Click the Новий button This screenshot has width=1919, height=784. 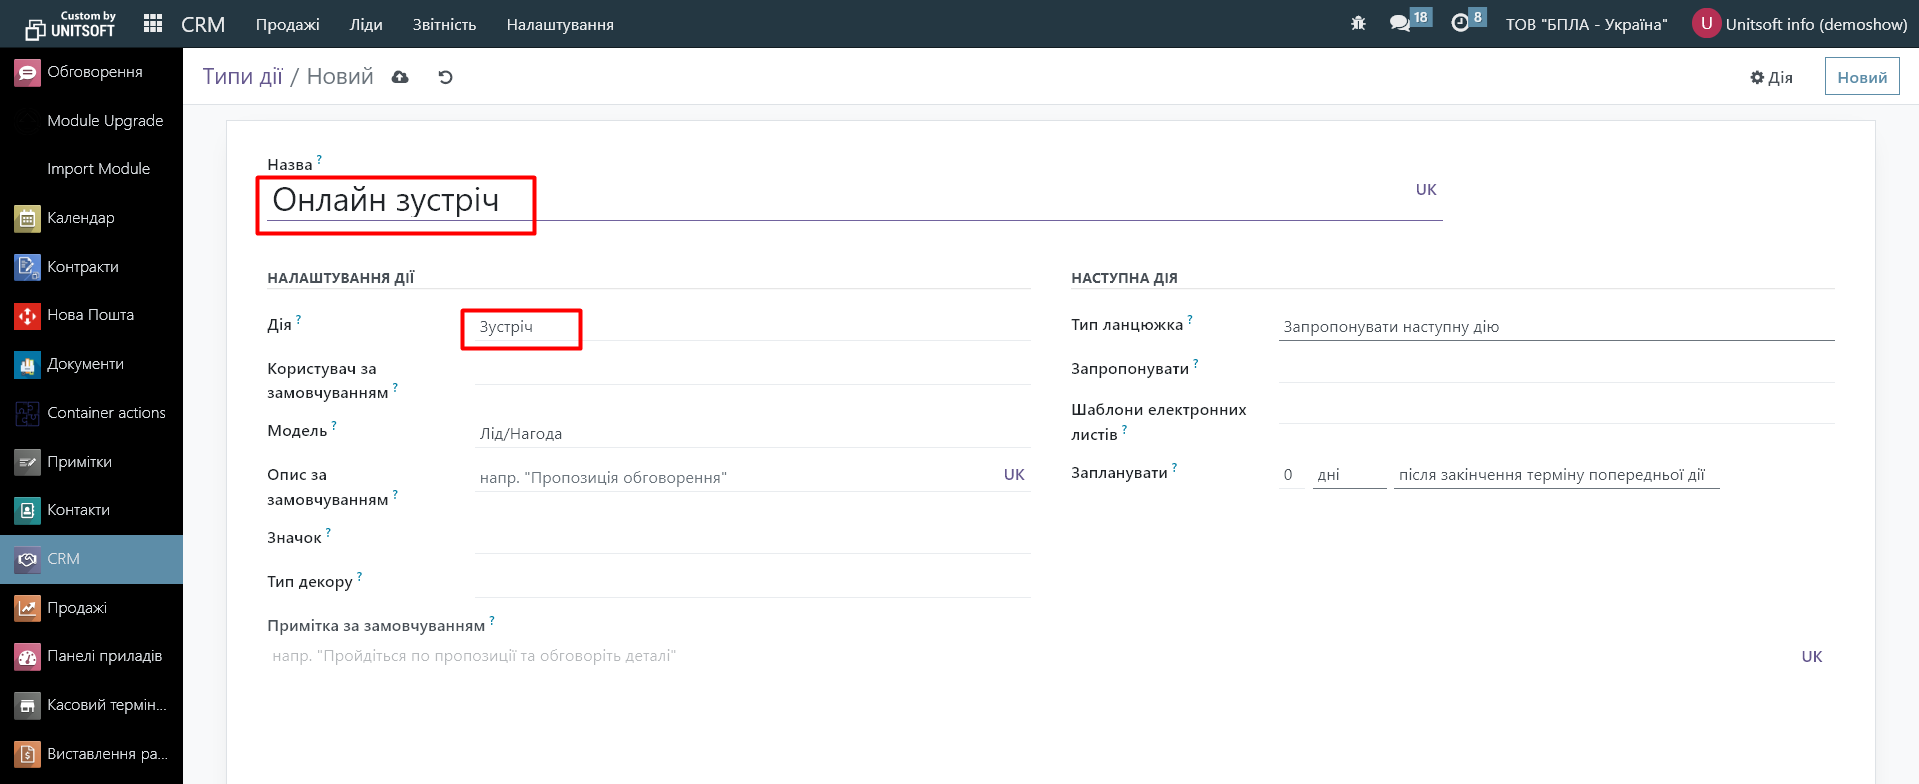1861,77
